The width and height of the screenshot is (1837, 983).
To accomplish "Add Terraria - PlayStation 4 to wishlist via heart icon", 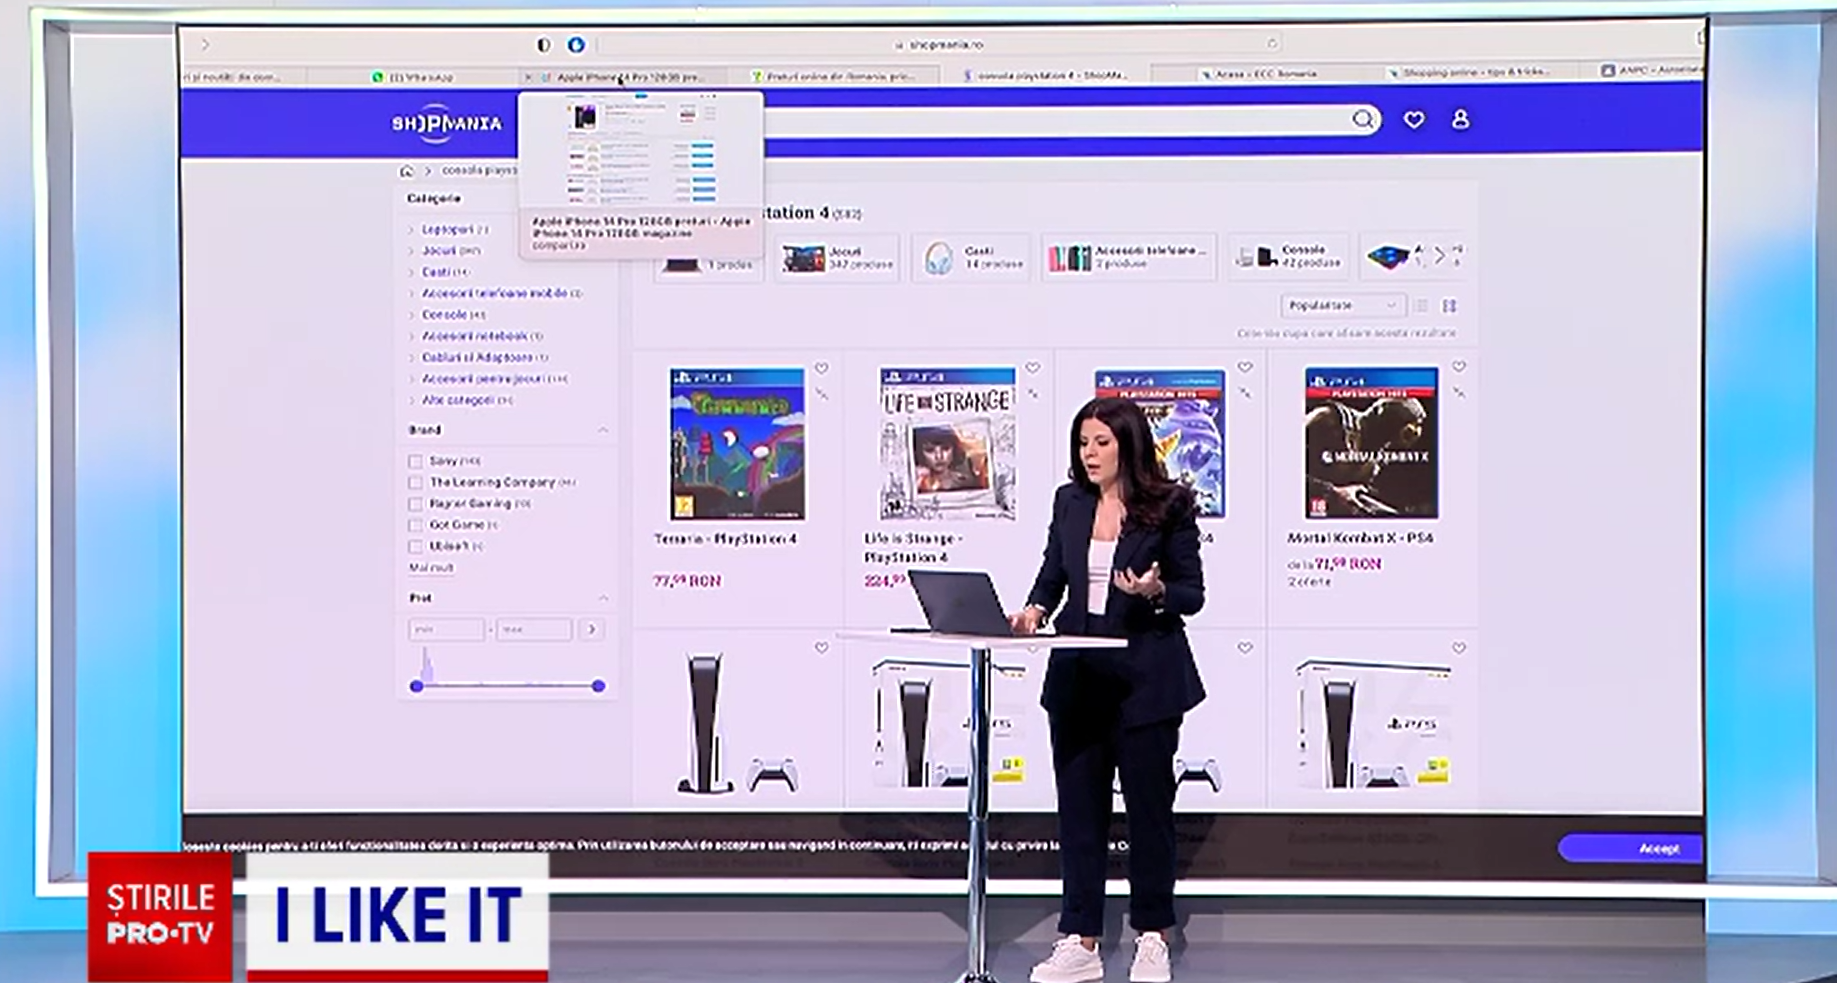I will 821,366.
